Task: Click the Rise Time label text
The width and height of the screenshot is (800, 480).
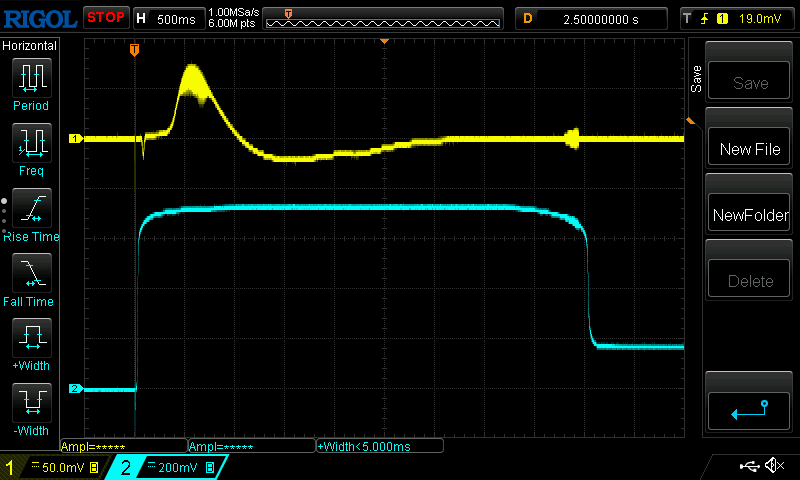Action: 32,237
